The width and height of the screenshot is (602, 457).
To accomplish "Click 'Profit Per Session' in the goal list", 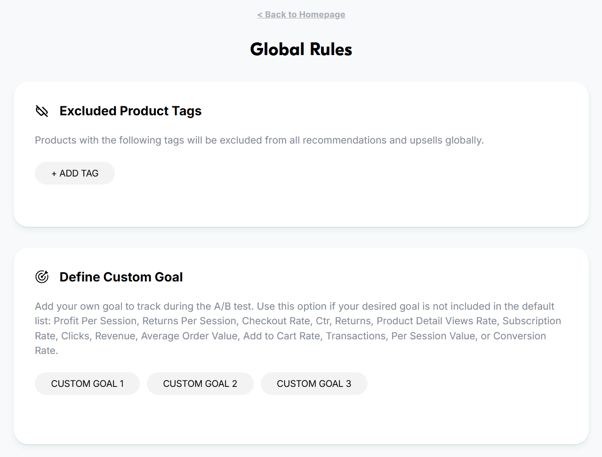I will coord(95,321).
